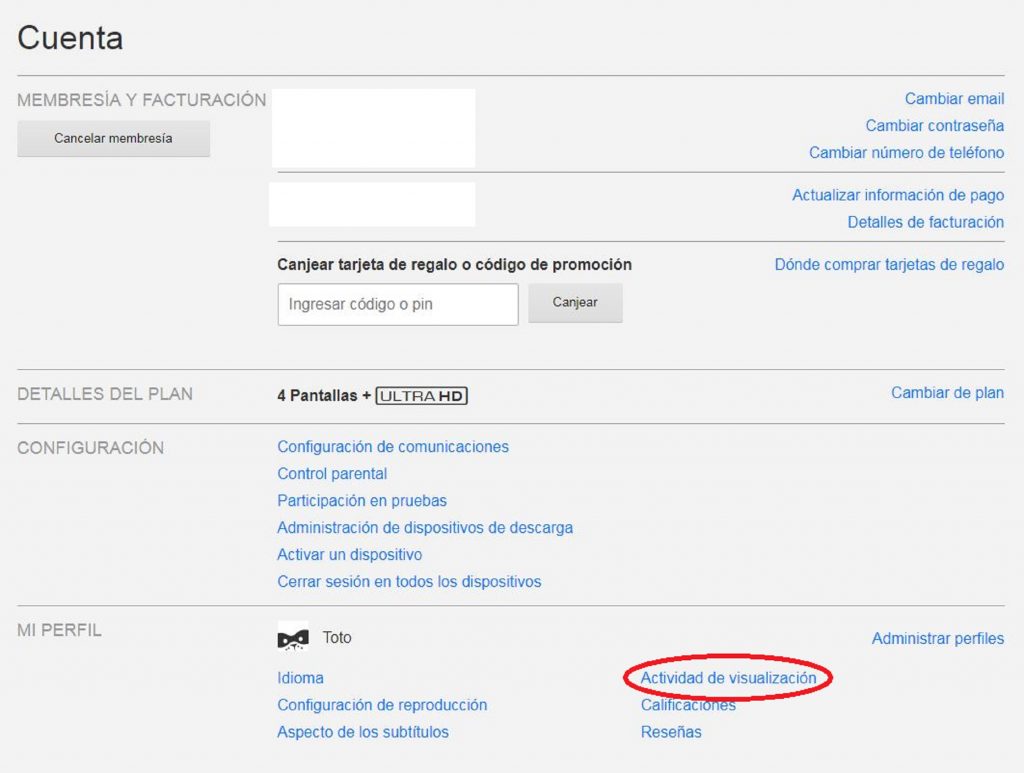This screenshot has width=1024, height=773.
Task: Open Dónde comprar tarjetas de regalo
Action: pyautogui.click(x=889, y=265)
